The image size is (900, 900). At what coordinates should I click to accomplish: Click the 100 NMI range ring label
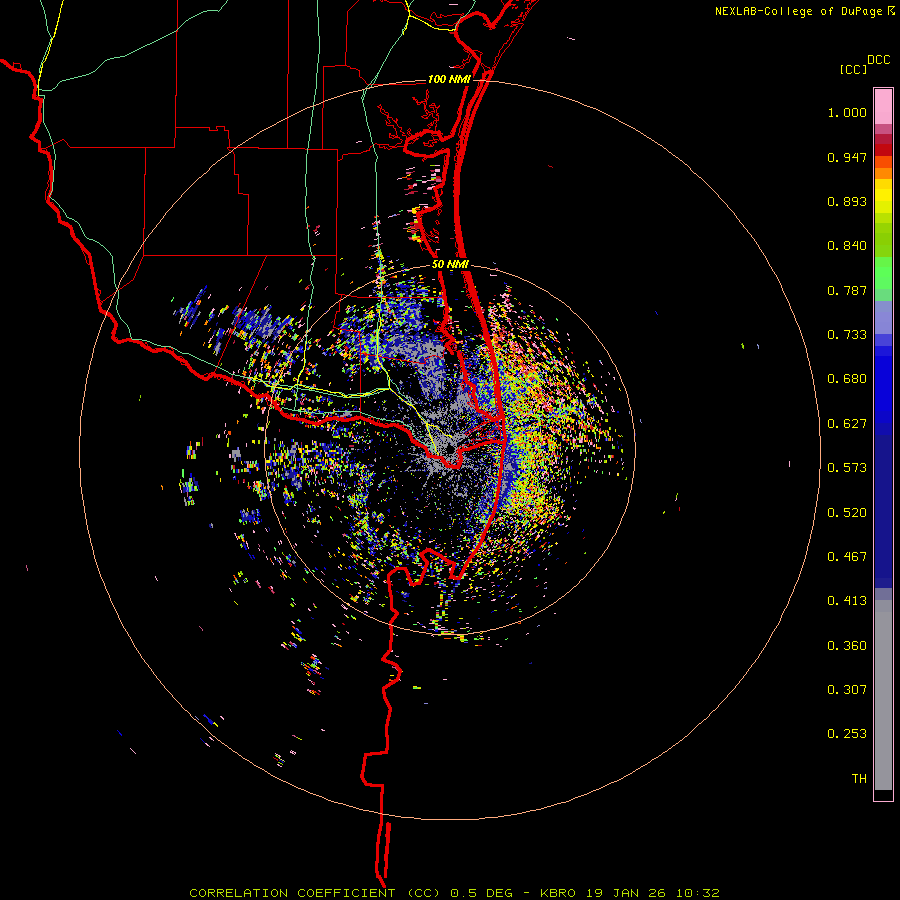tap(449, 79)
